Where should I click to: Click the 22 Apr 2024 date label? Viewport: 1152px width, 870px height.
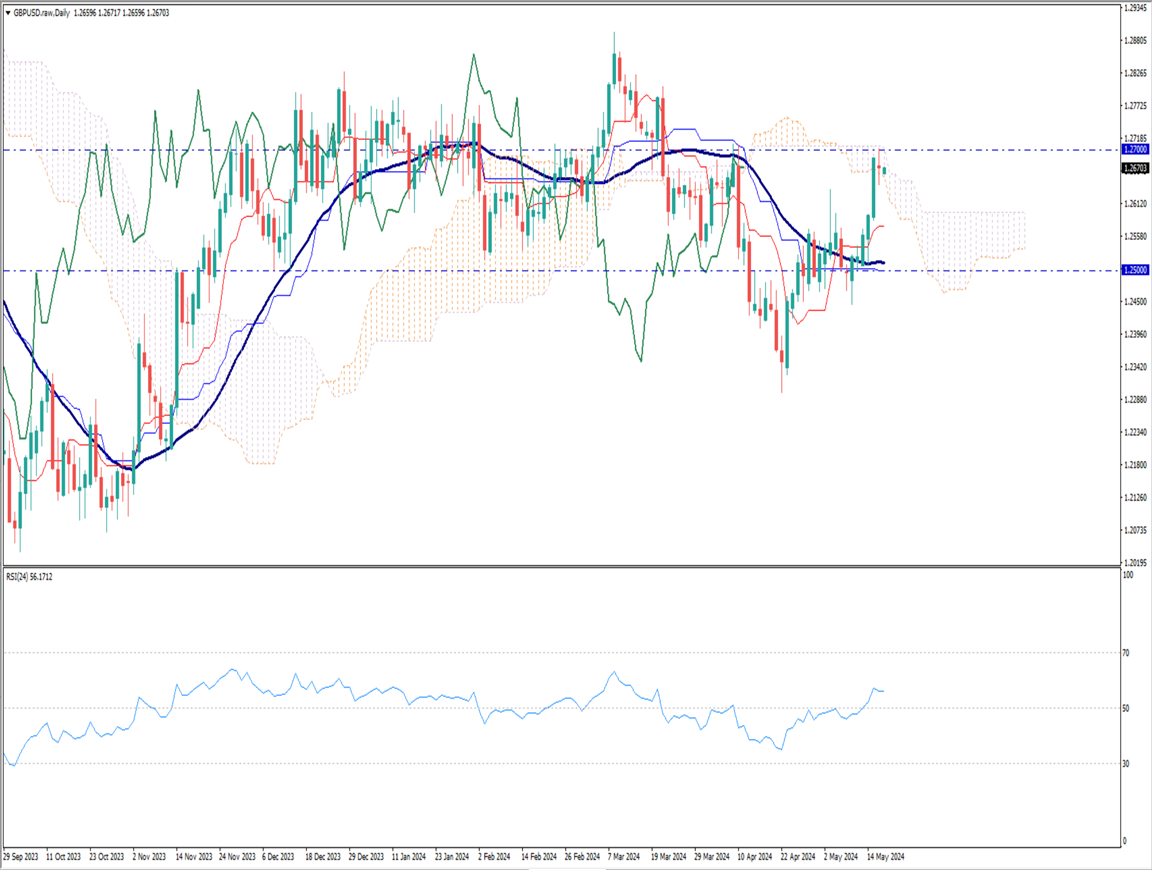(x=798, y=857)
